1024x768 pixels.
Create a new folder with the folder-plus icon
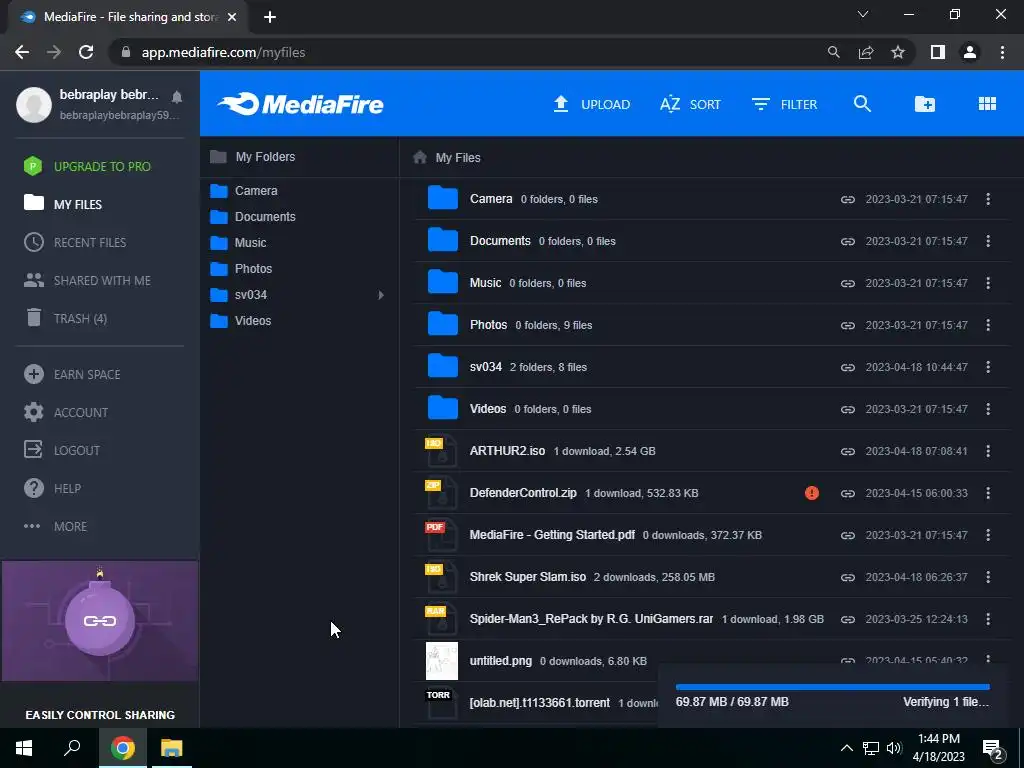pyautogui.click(x=925, y=104)
